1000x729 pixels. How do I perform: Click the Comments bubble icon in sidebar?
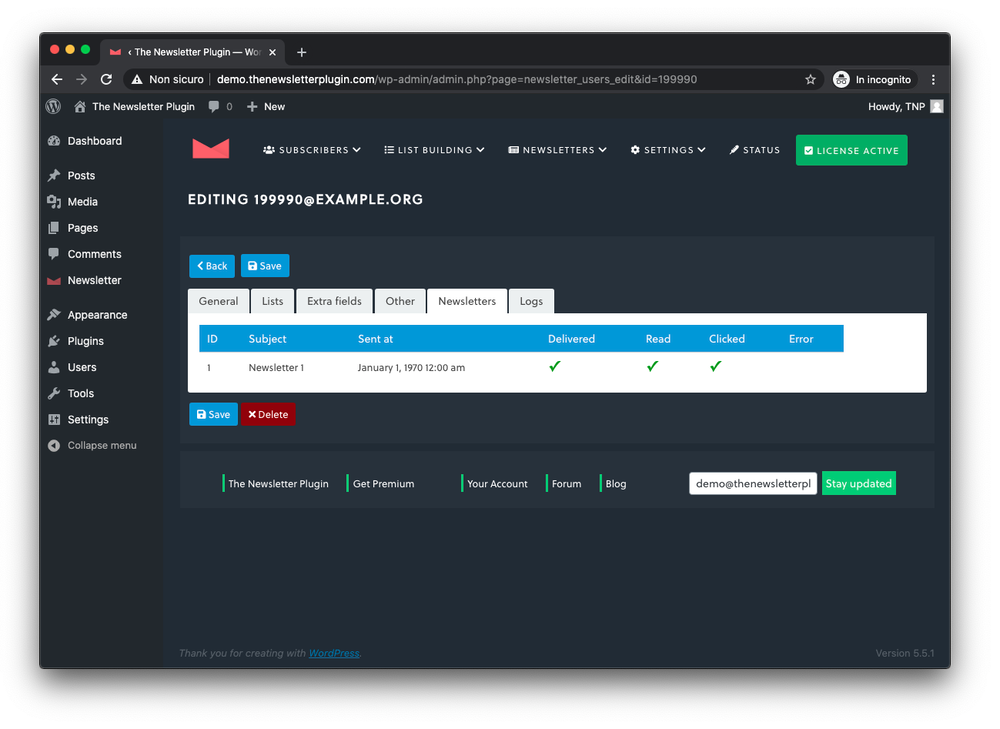pos(54,254)
